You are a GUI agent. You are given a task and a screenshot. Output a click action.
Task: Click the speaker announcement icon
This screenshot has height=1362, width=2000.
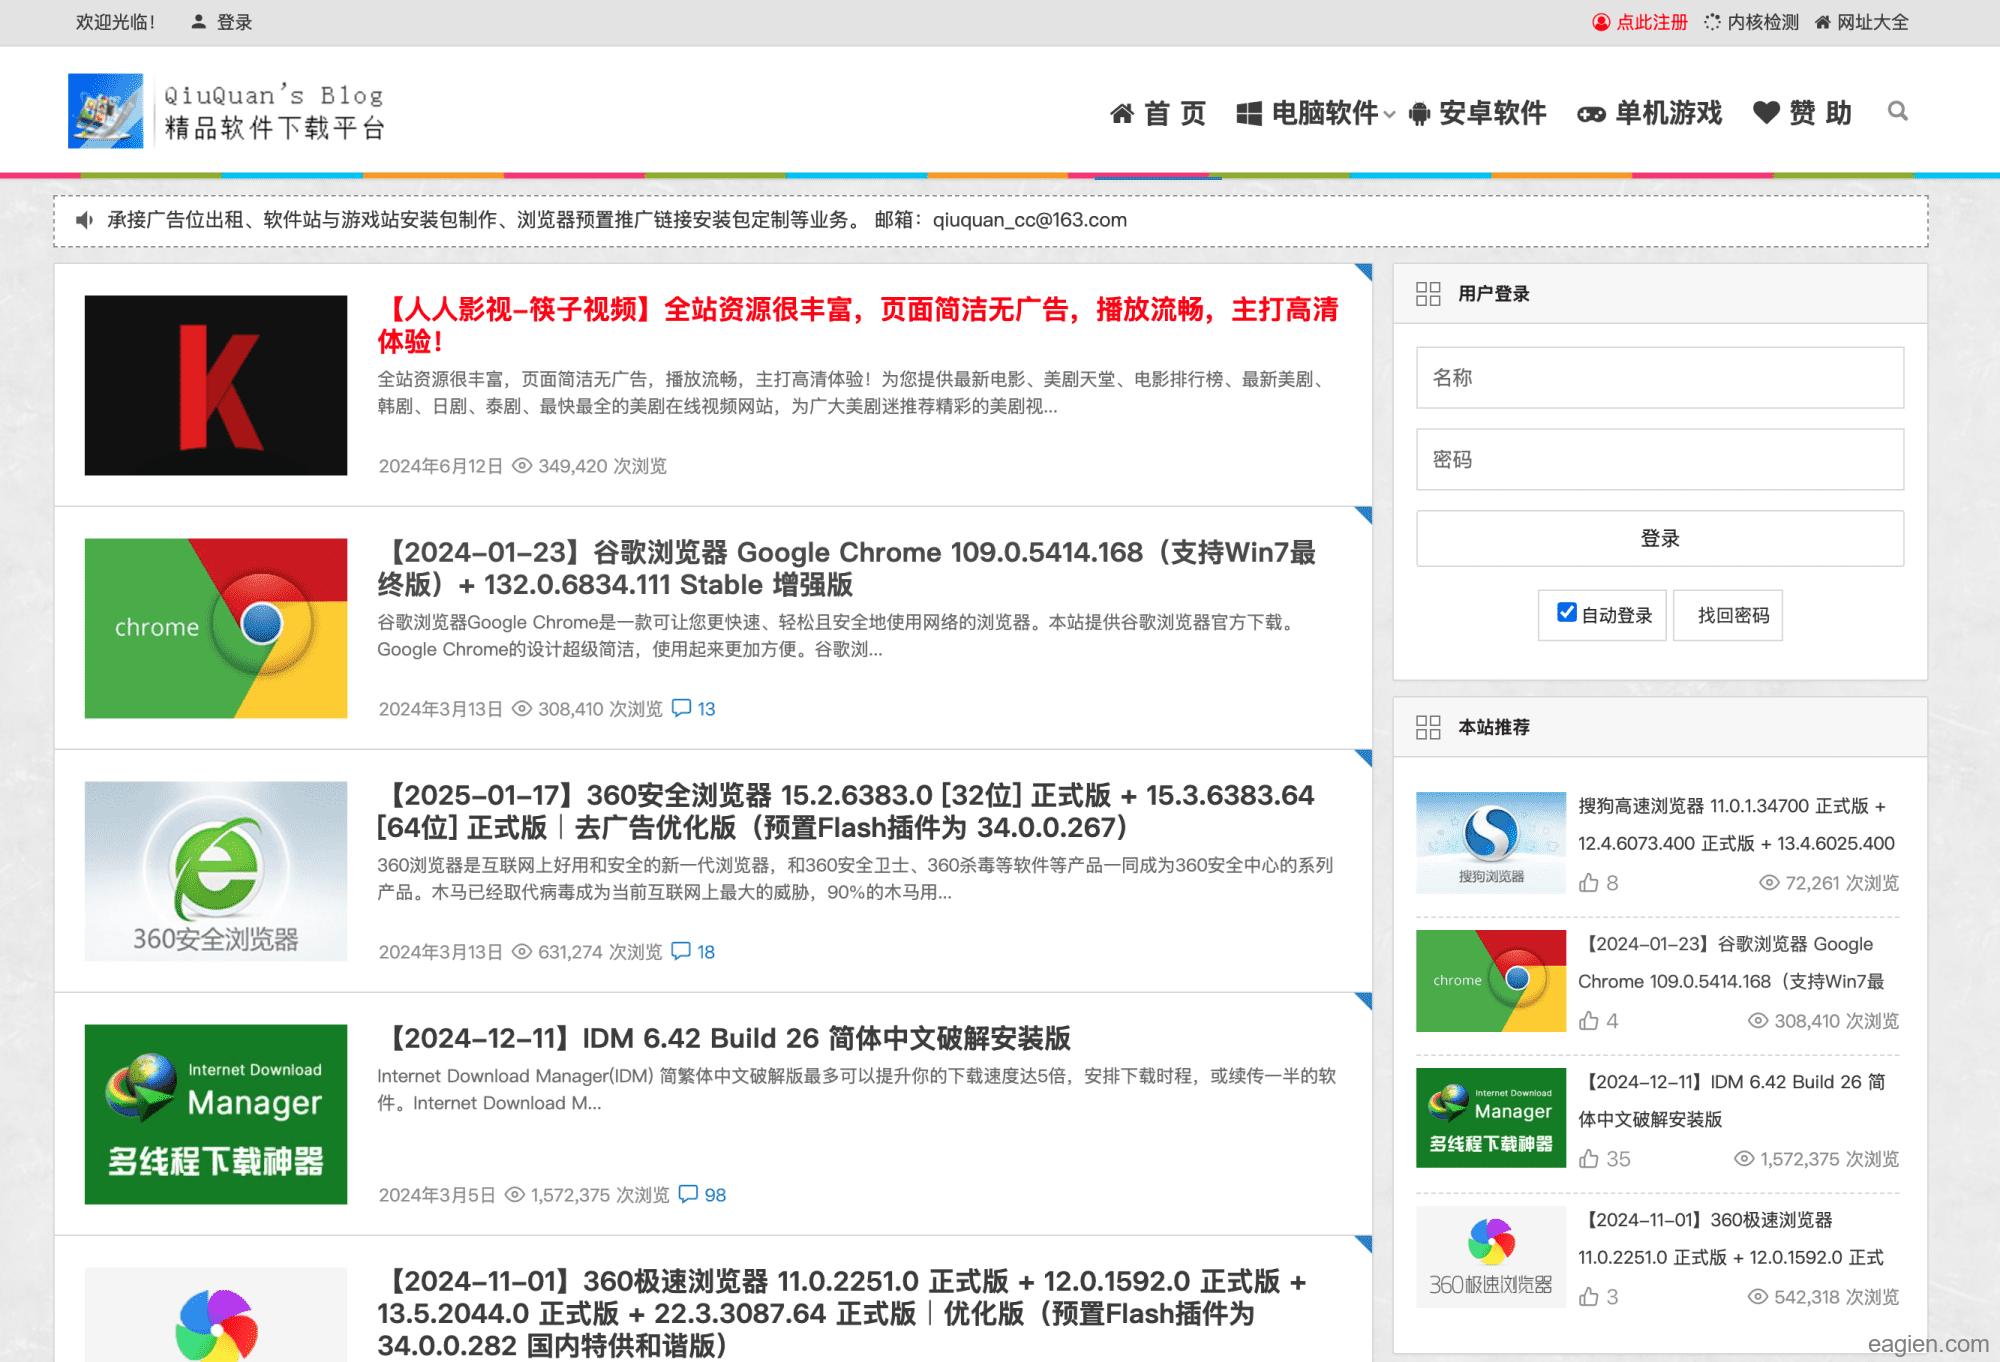coord(85,220)
